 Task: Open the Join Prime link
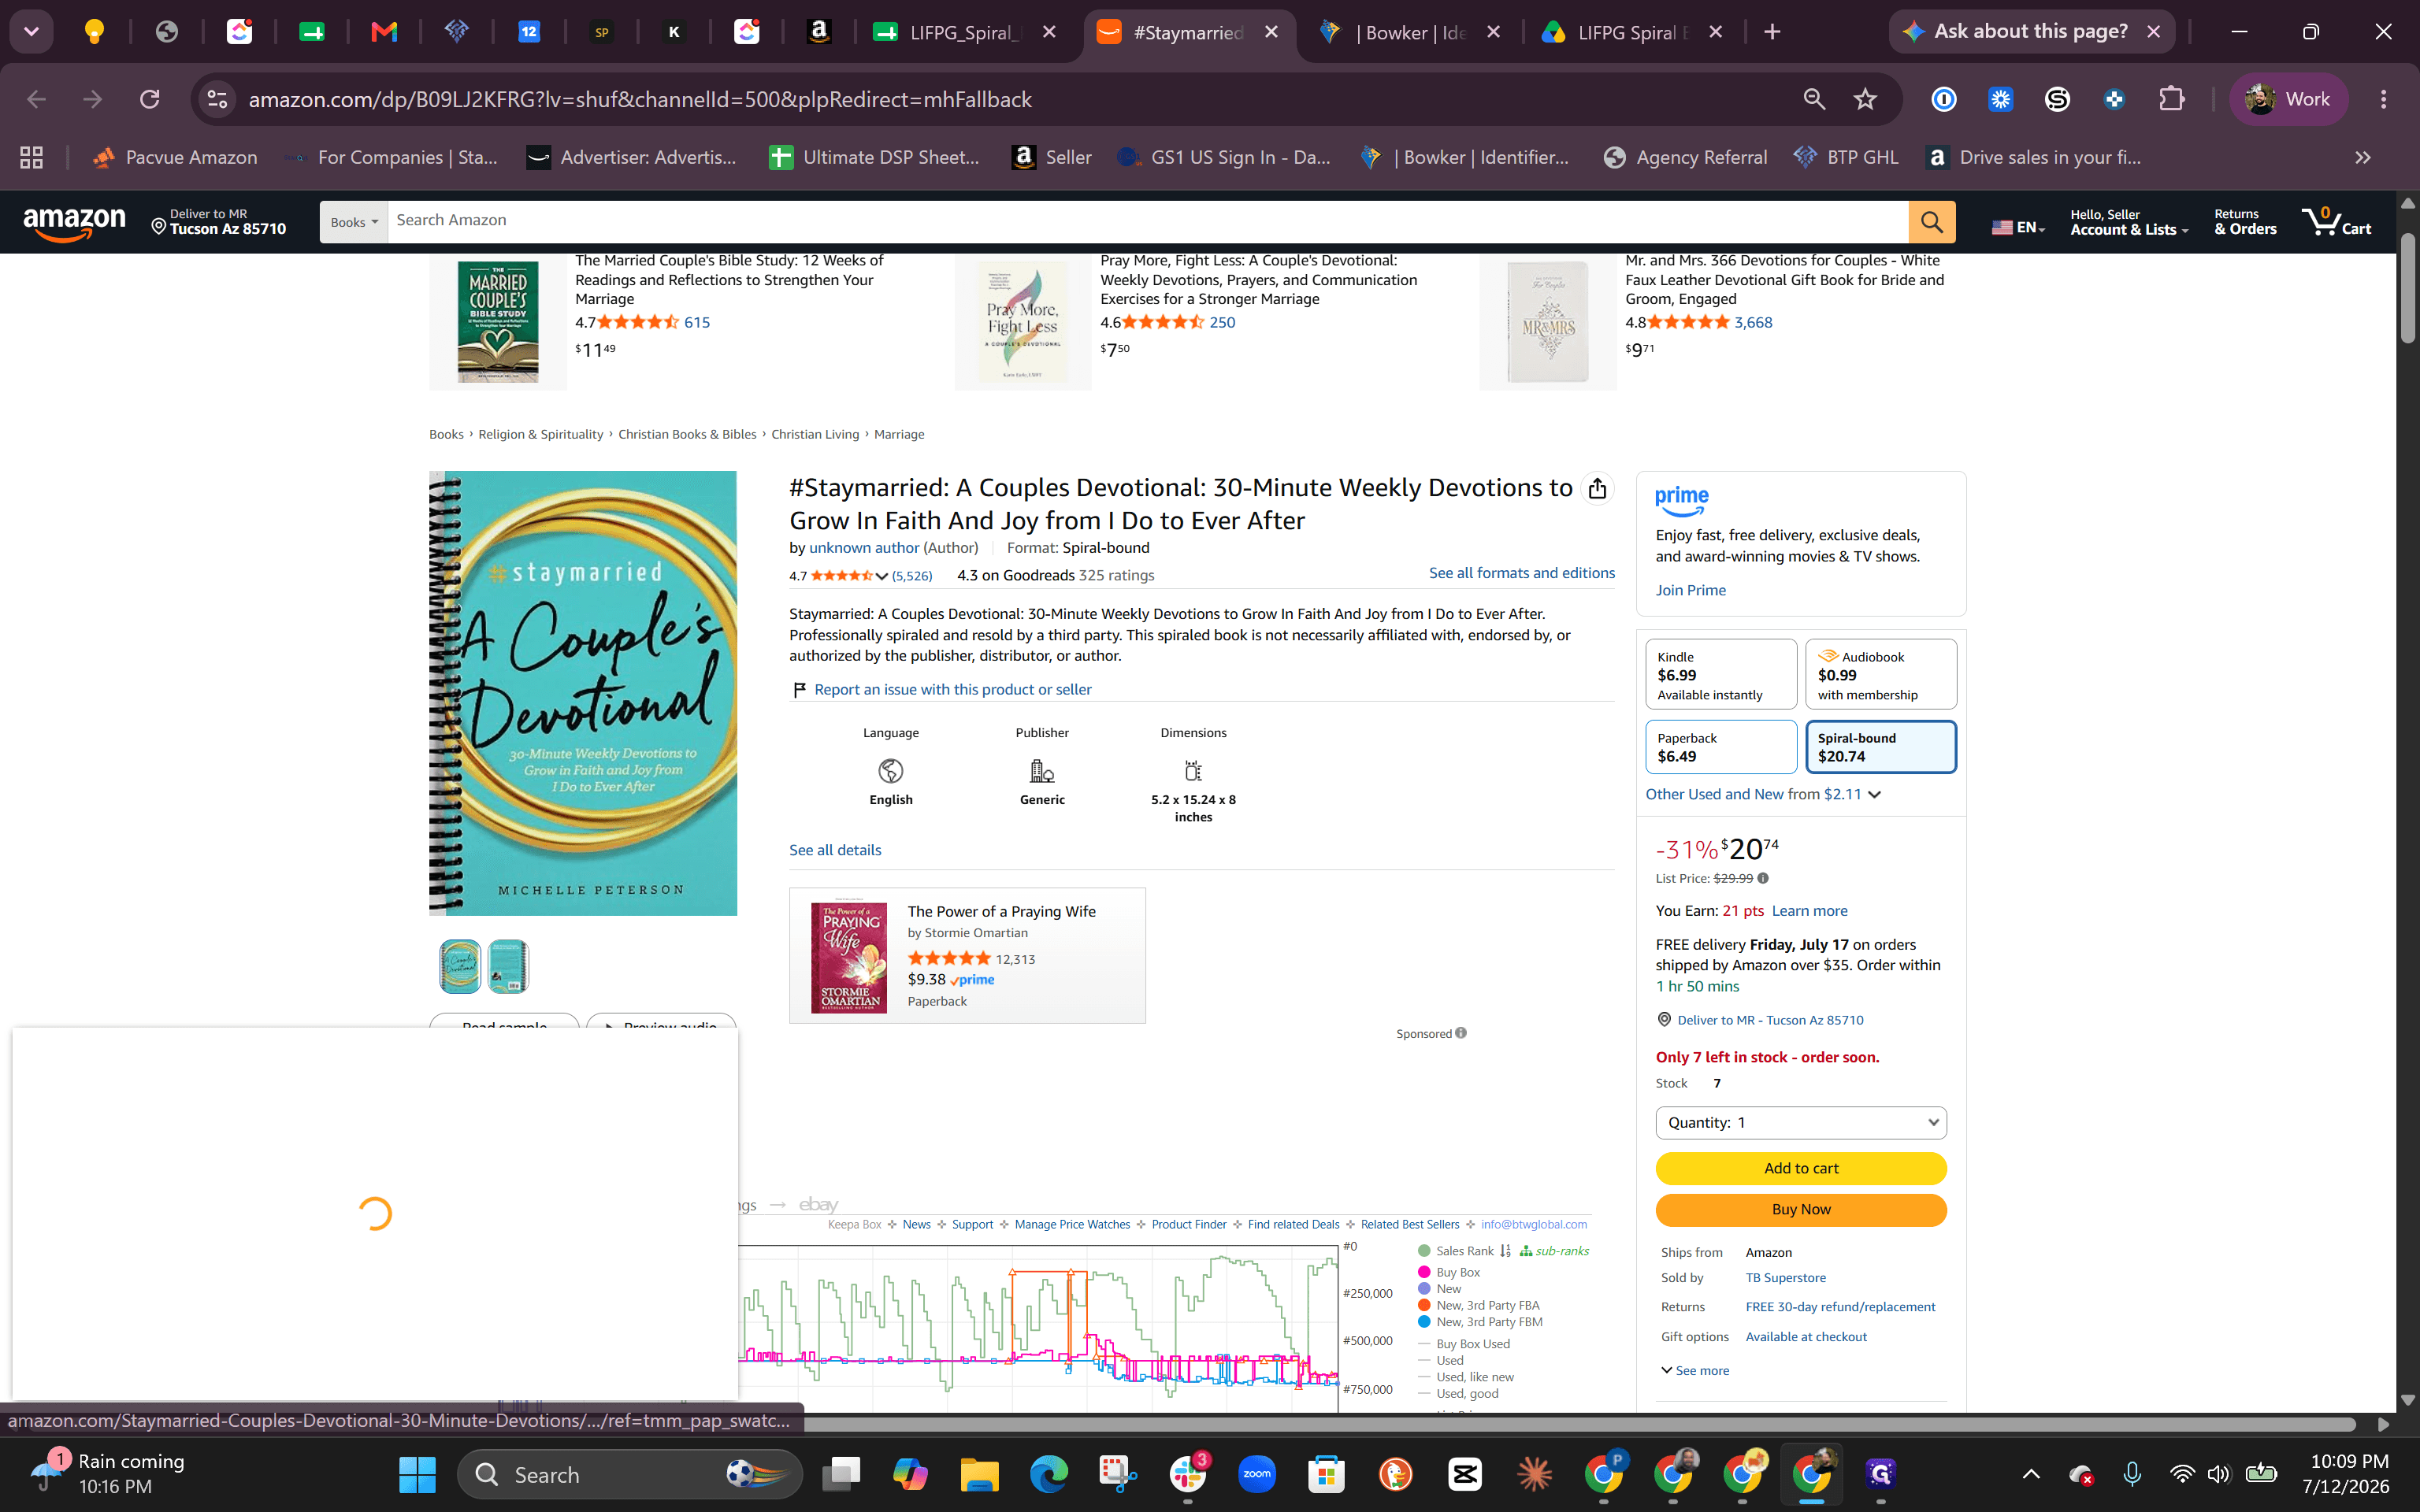tap(1690, 590)
